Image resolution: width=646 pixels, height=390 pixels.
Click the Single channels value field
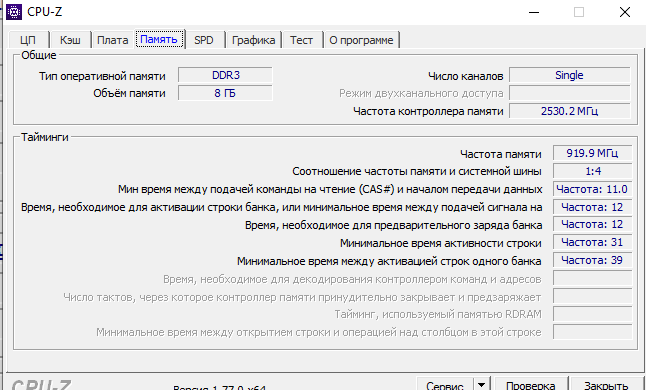pos(569,75)
